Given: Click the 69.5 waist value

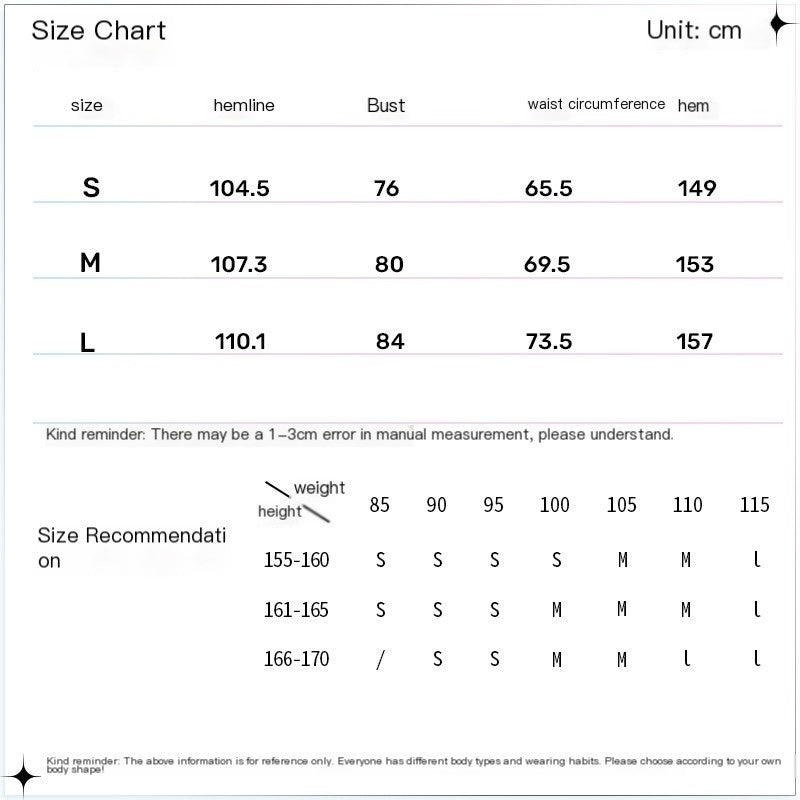Looking at the screenshot, I should (x=547, y=264).
